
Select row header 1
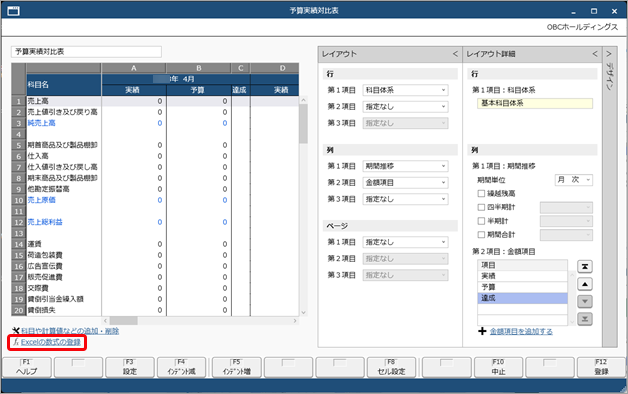tap(19, 101)
